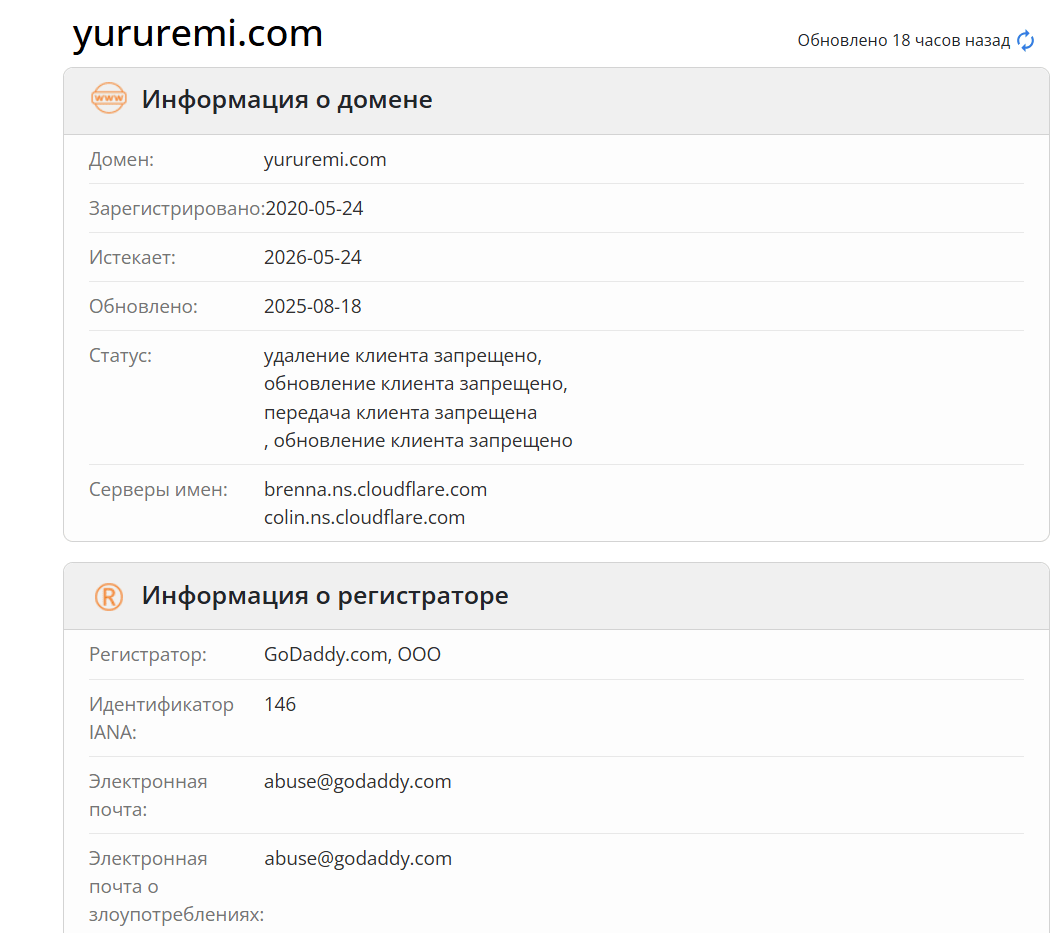Open the abuse@godaddy.com email link

pyautogui.click(x=358, y=781)
